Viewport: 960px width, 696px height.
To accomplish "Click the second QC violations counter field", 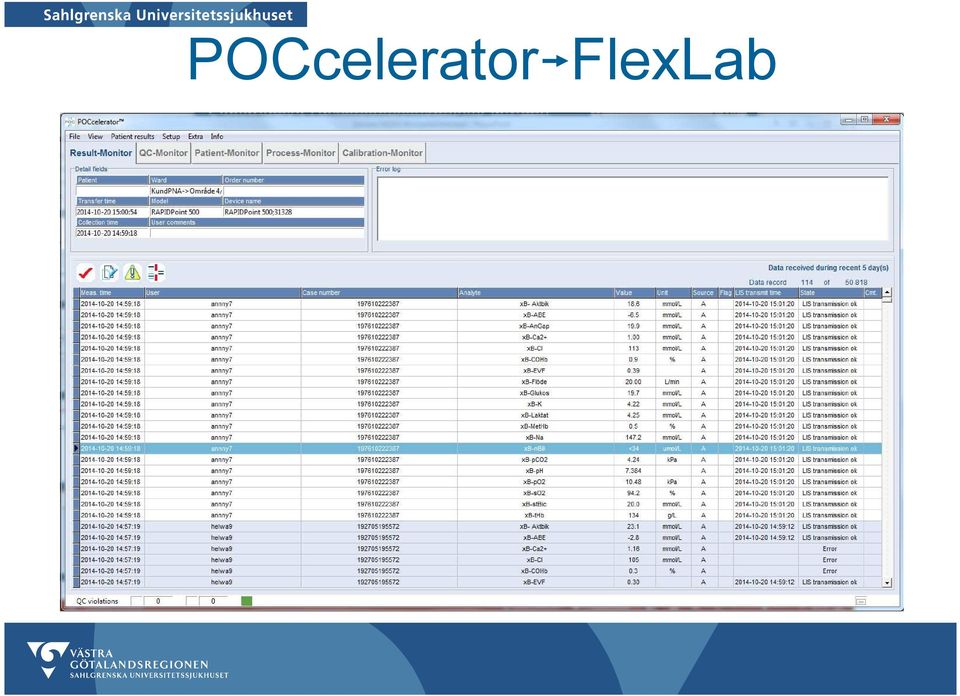I will (x=213, y=601).
